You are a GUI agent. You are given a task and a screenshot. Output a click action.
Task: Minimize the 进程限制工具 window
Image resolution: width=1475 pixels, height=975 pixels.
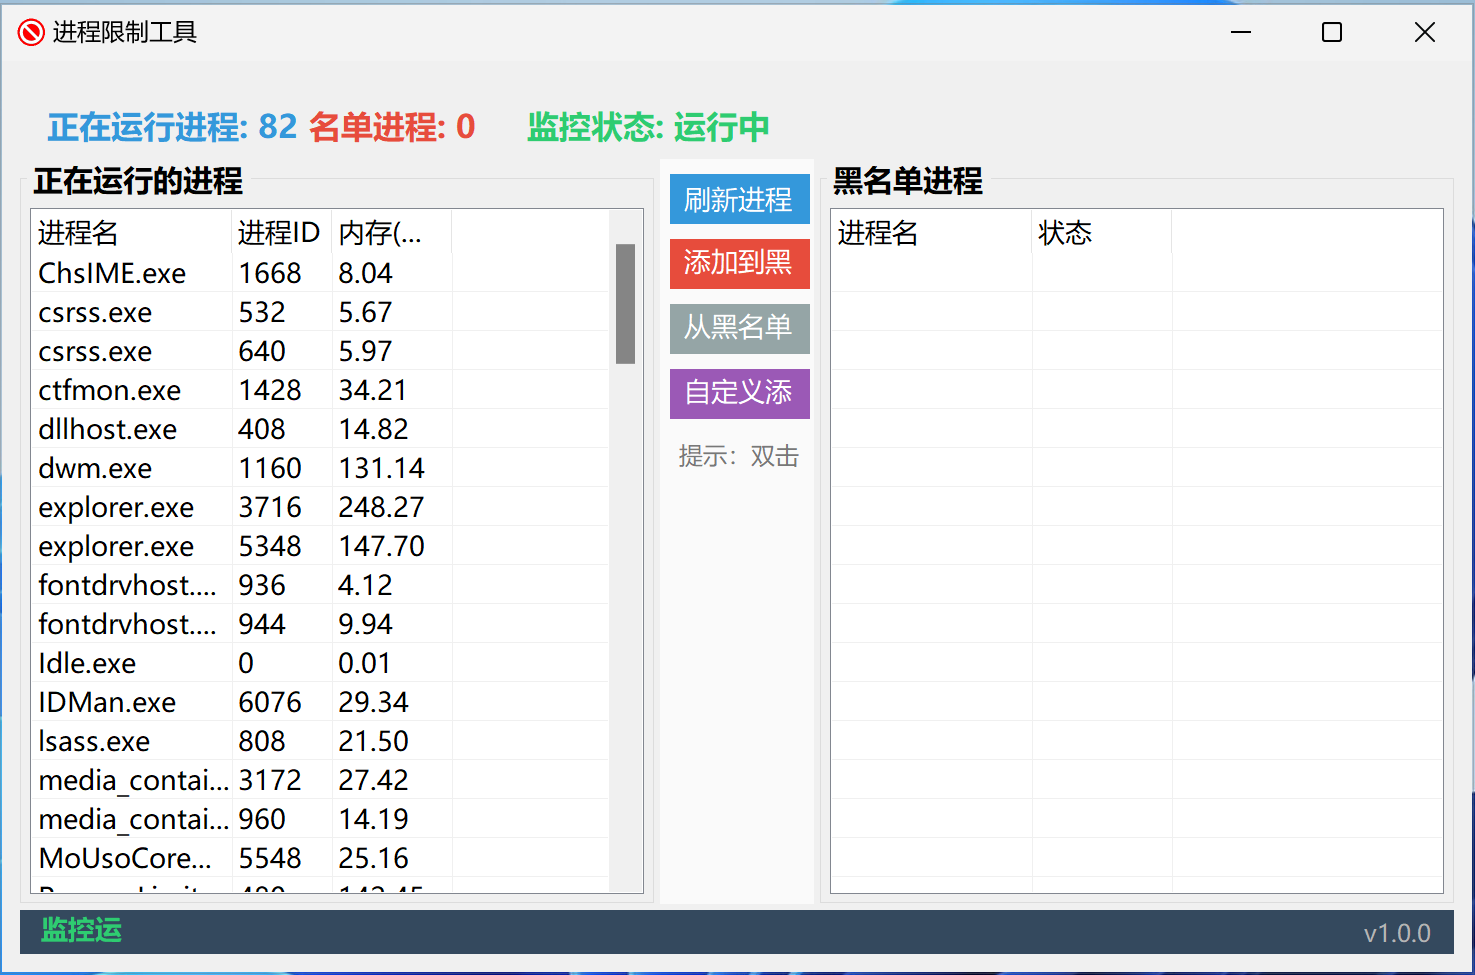(1241, 32)
